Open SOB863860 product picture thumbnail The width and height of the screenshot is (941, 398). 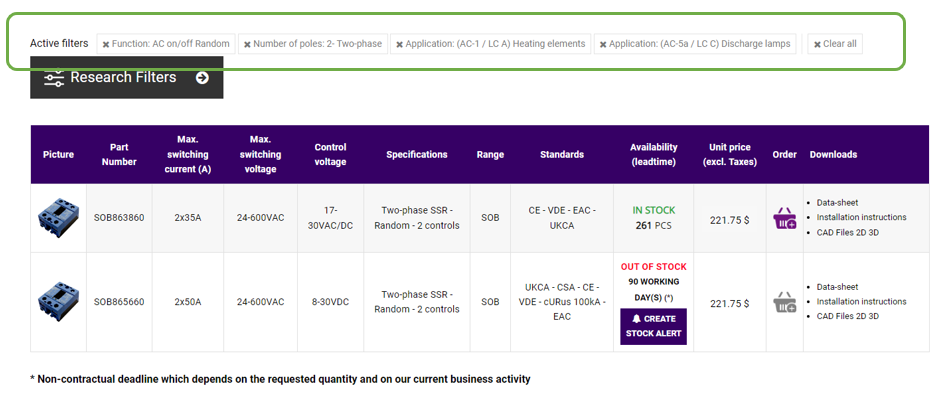click(58, 217)
